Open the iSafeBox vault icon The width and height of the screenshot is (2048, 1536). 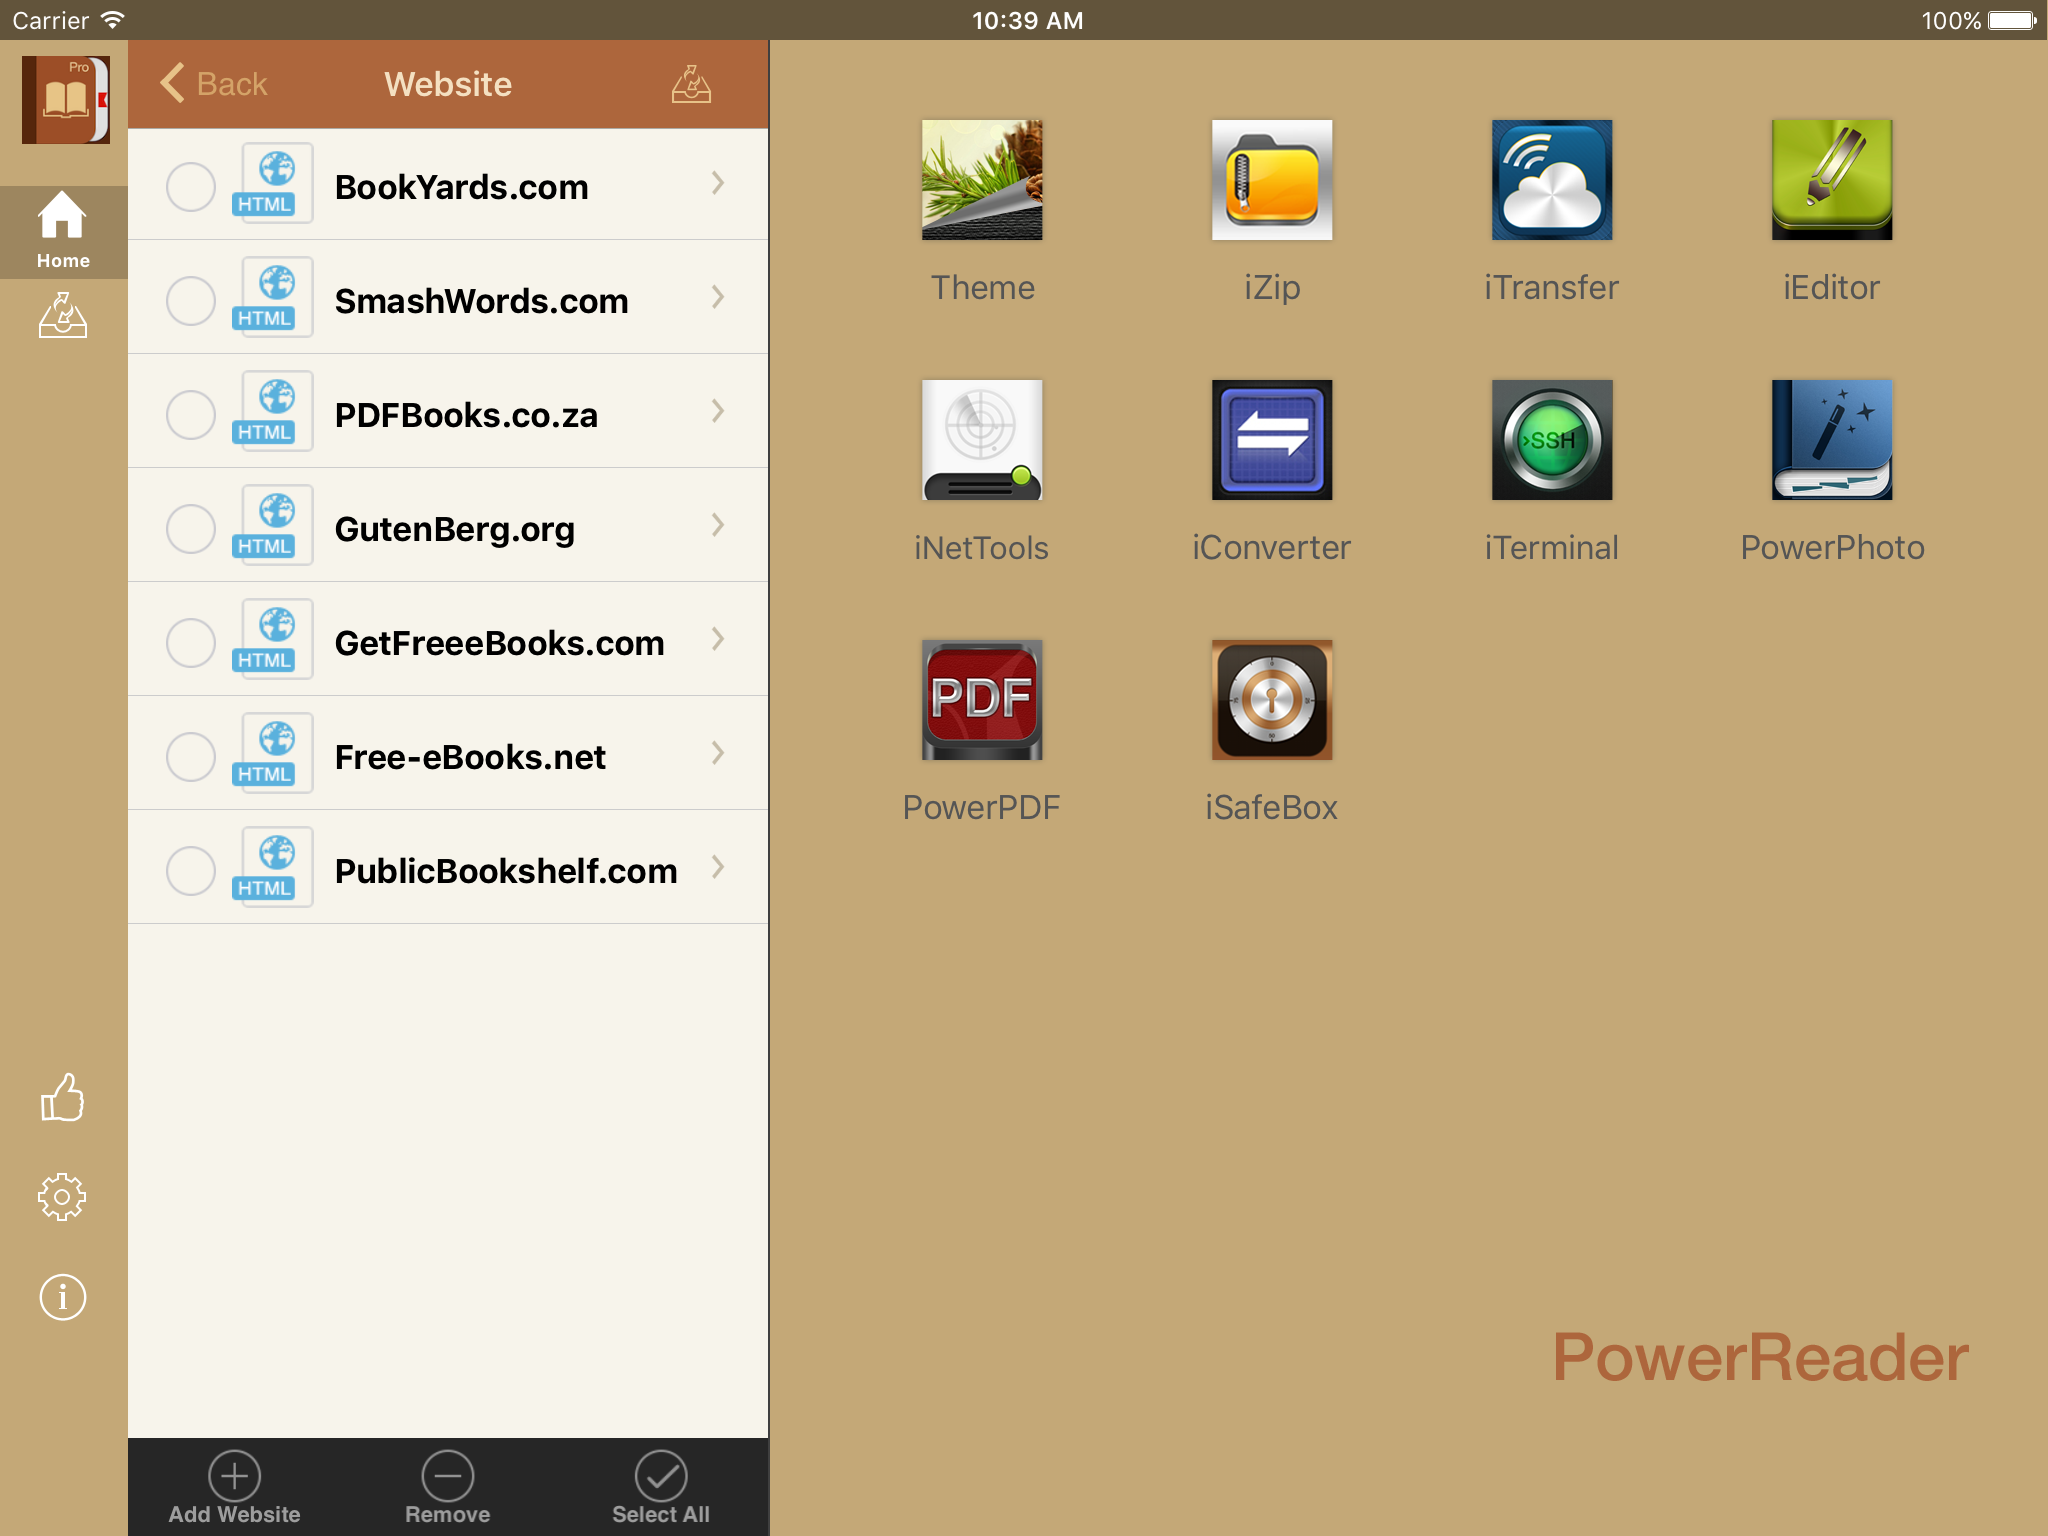click(x=1271, y=701)
